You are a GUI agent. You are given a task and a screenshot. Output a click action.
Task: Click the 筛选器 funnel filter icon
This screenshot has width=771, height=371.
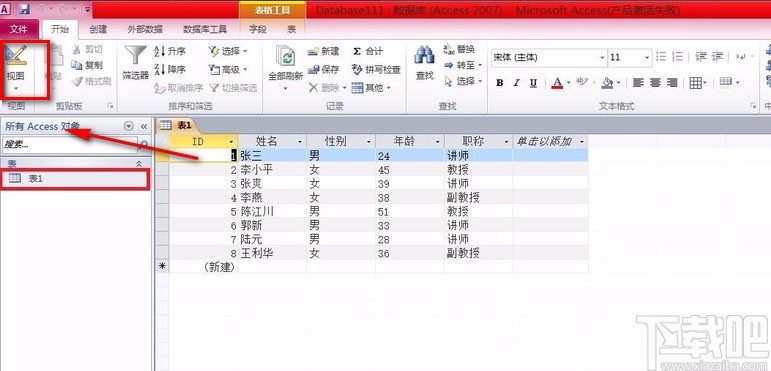135,56
